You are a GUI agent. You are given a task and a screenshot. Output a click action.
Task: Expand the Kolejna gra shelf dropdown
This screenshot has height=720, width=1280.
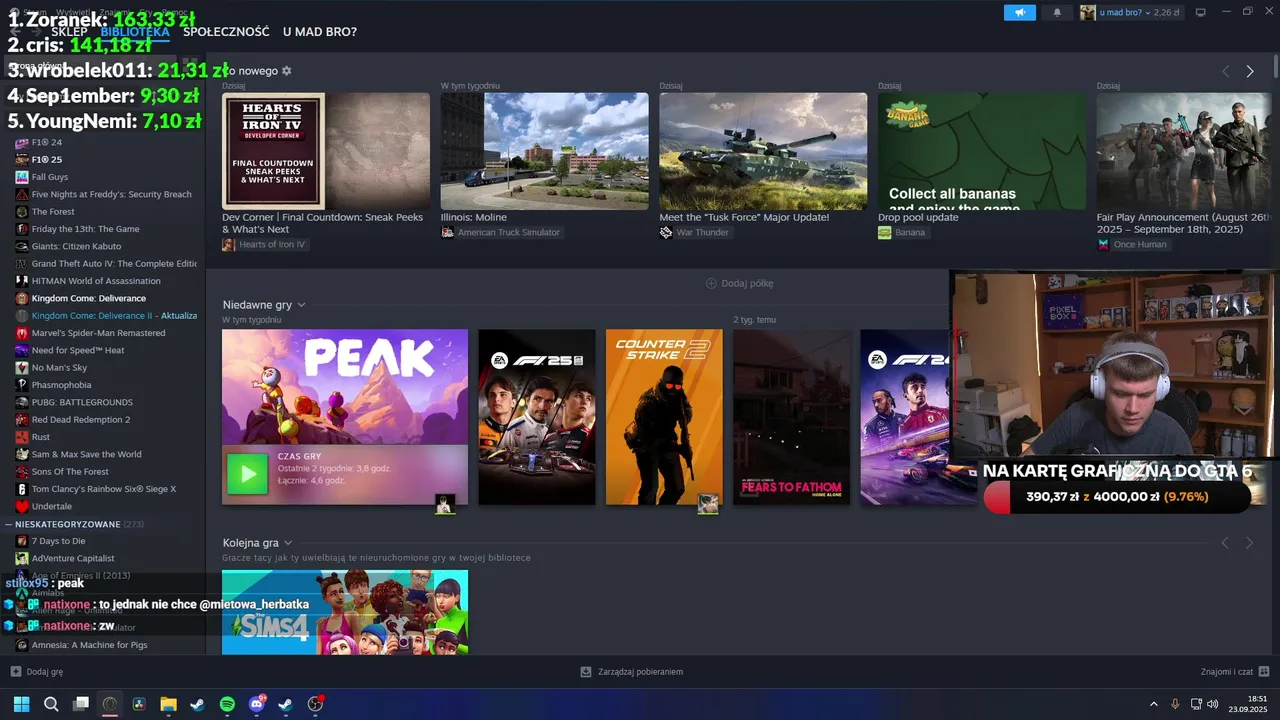[x=288, y=543]
